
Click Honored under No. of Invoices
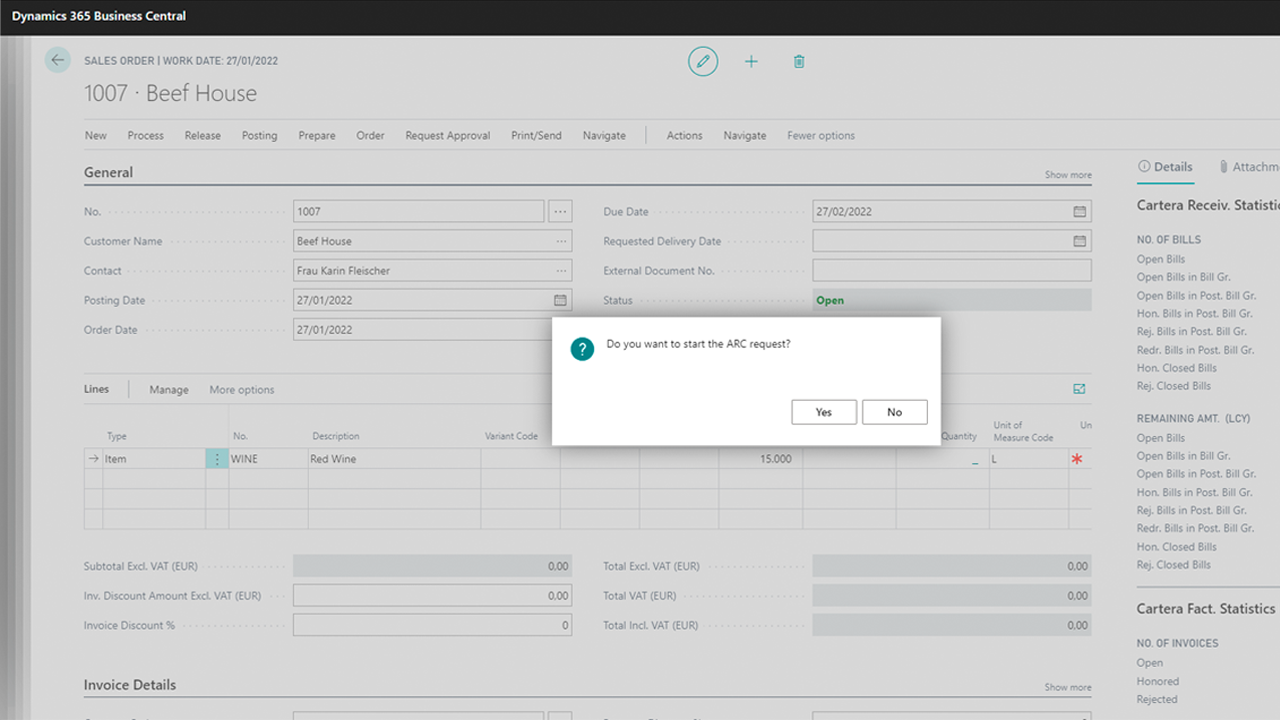(x=1158, y=681)
